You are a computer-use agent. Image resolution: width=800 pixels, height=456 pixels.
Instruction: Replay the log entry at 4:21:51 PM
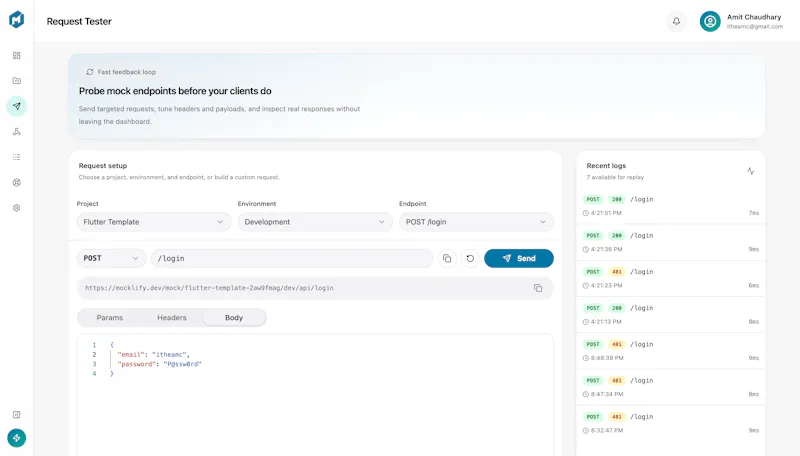tap(670, 206)
